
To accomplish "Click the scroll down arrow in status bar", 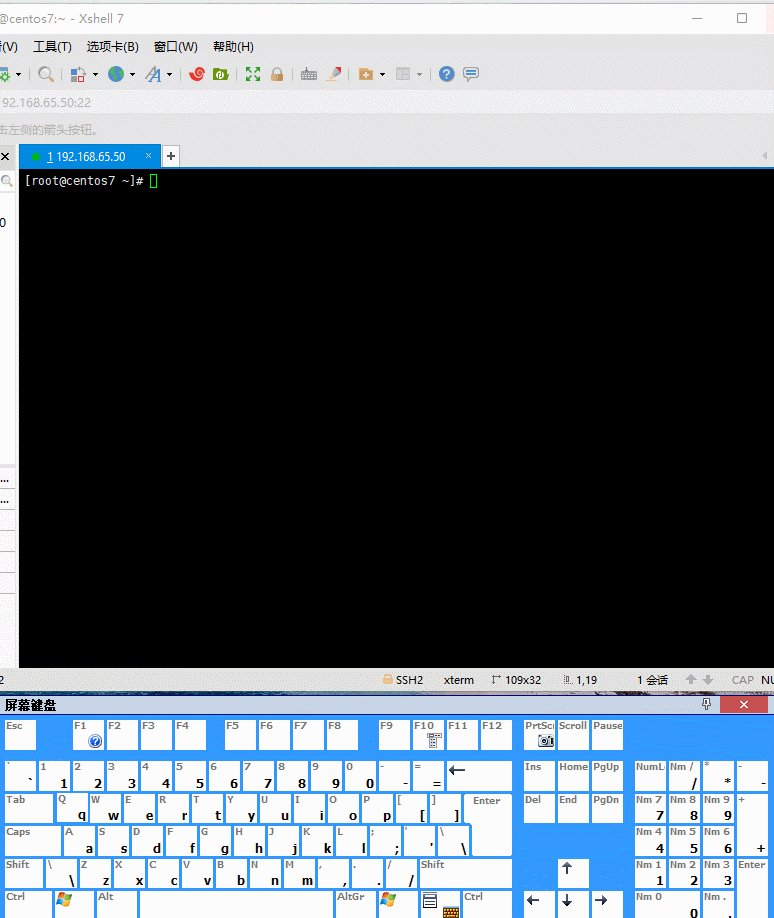I will click(708, 680).
